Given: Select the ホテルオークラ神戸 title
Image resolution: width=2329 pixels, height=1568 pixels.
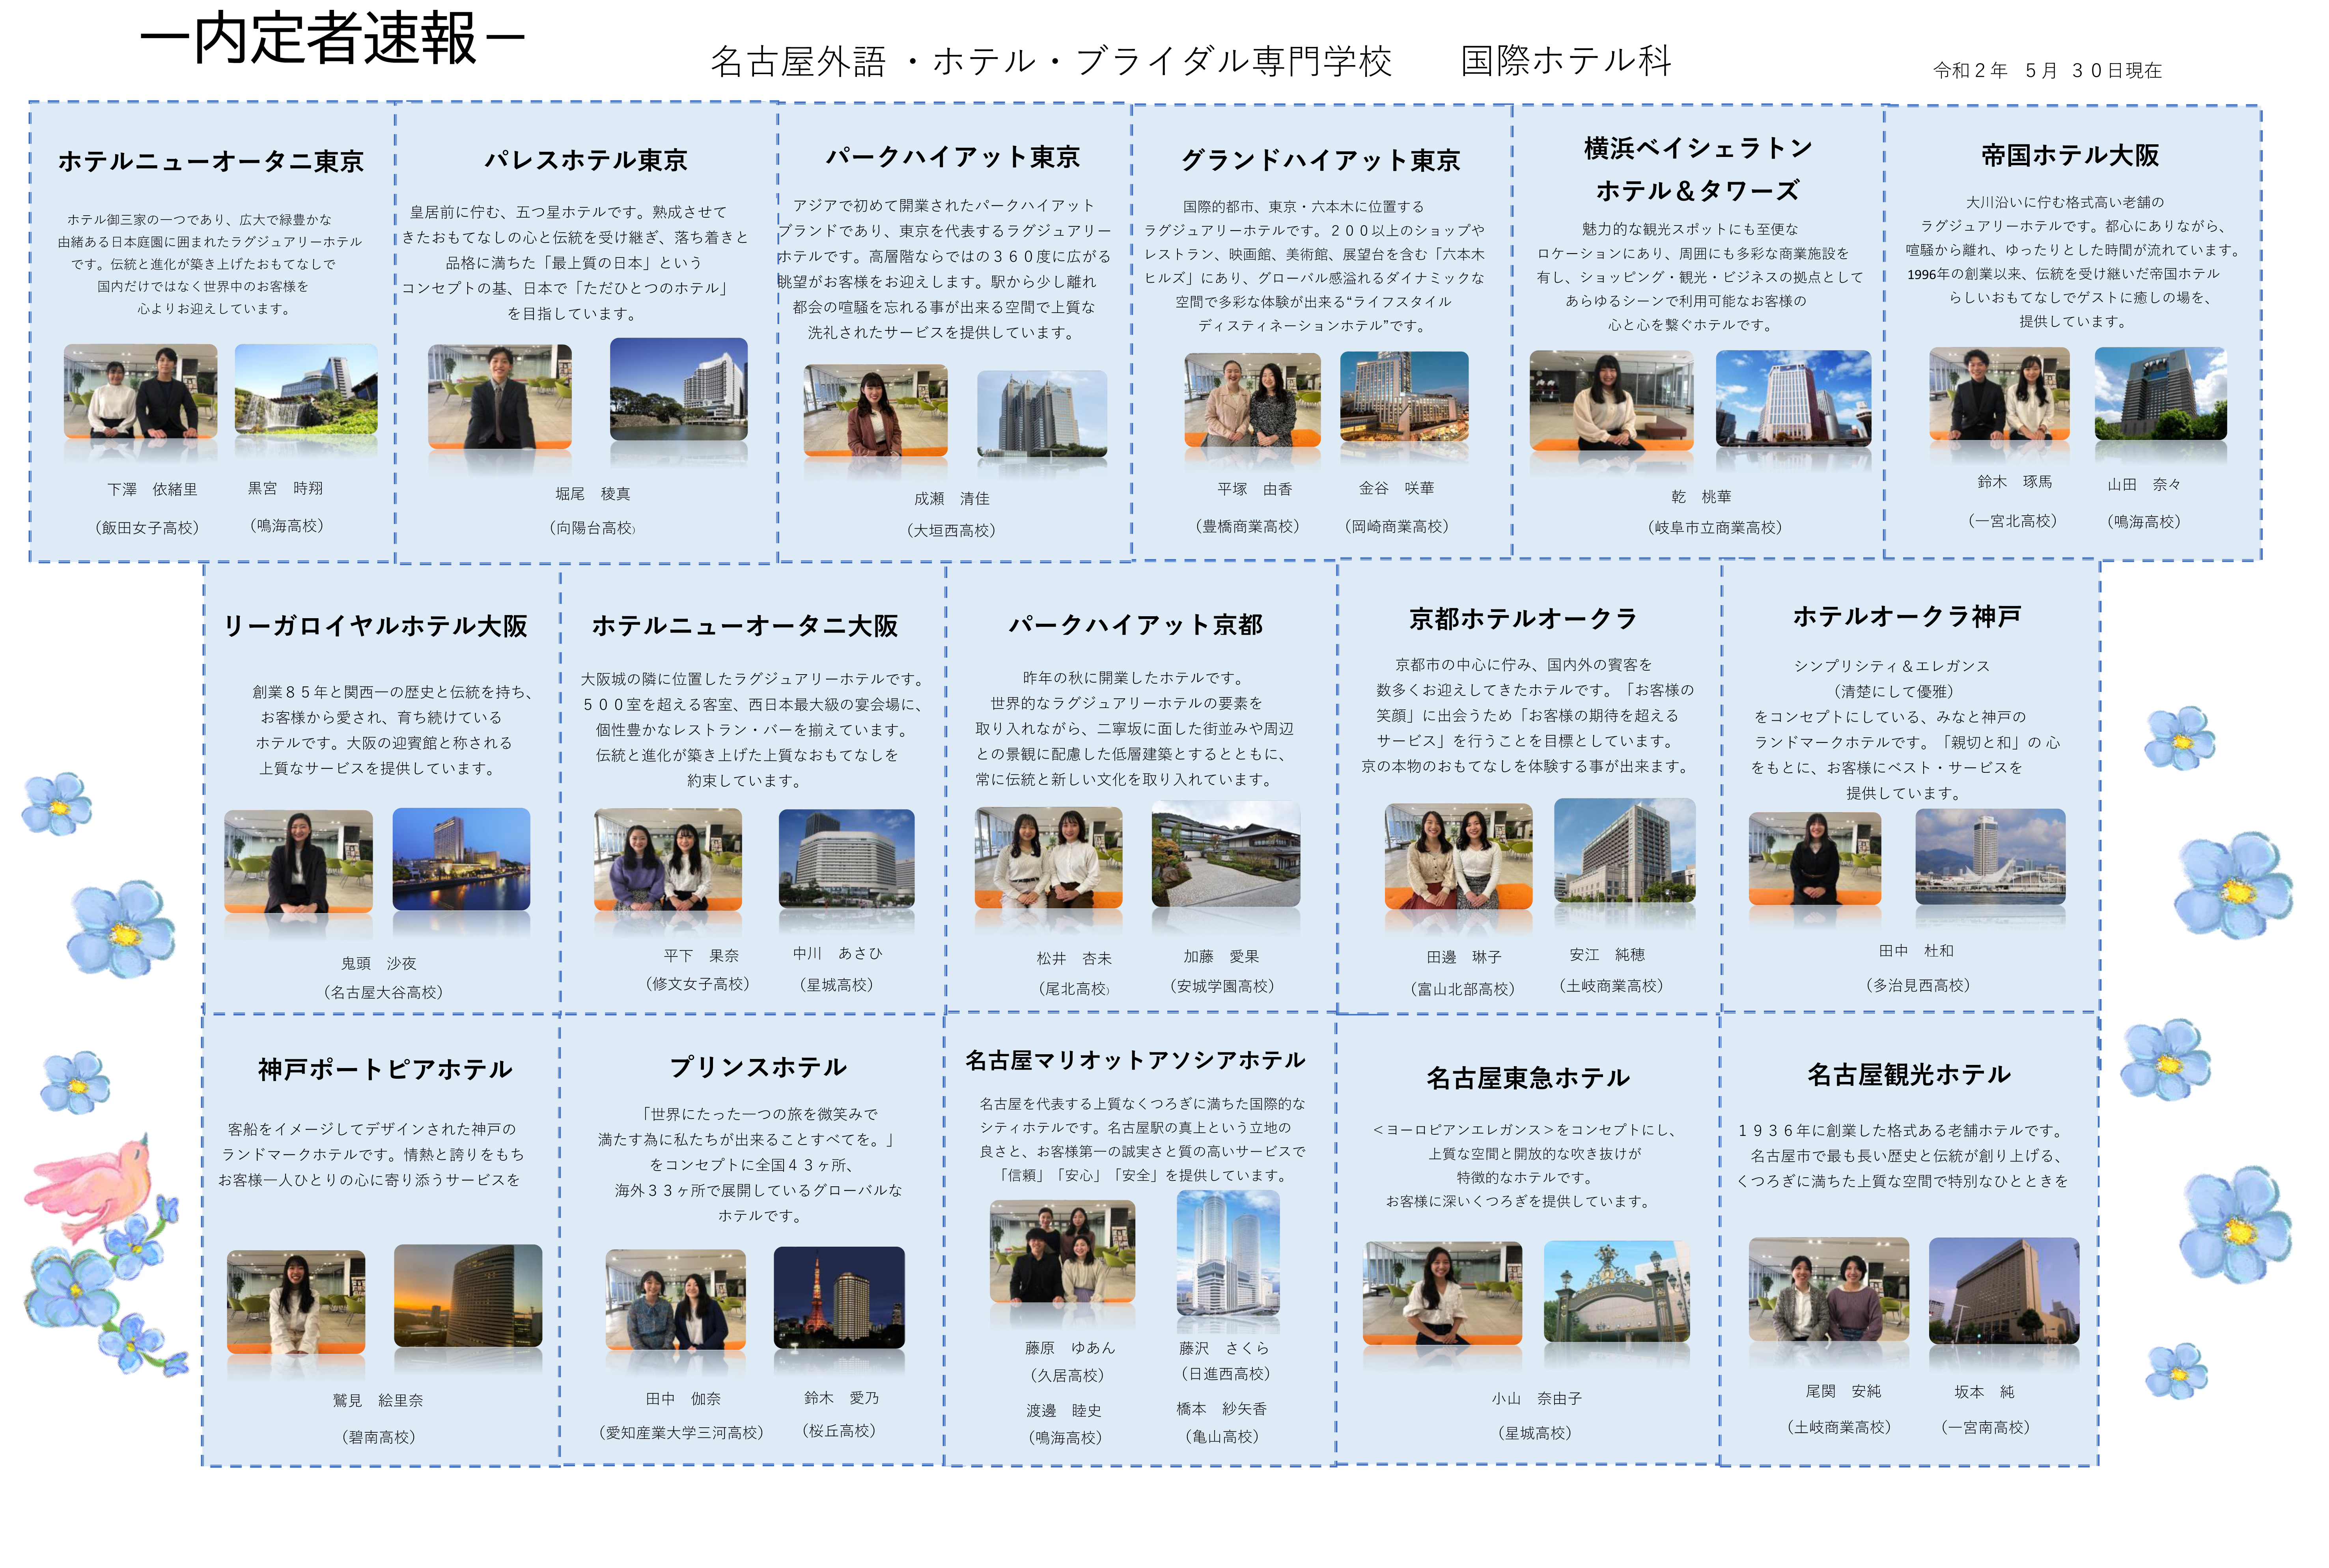Looking at the screenshot, I should 1907,616.
